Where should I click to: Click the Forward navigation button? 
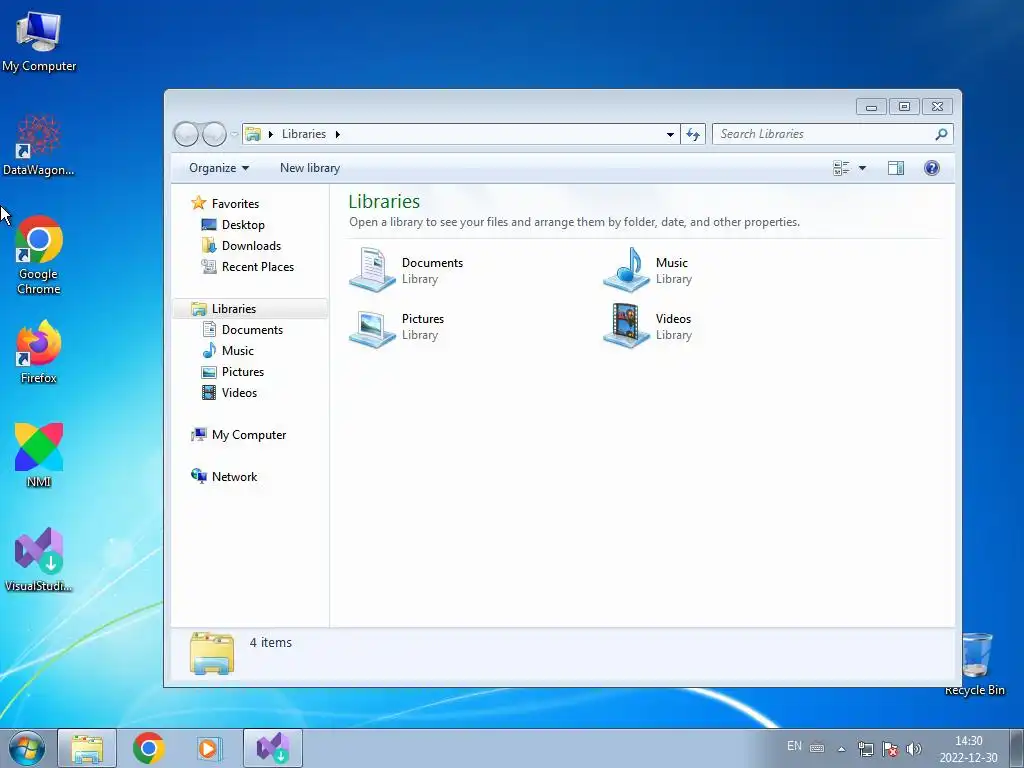214,134
